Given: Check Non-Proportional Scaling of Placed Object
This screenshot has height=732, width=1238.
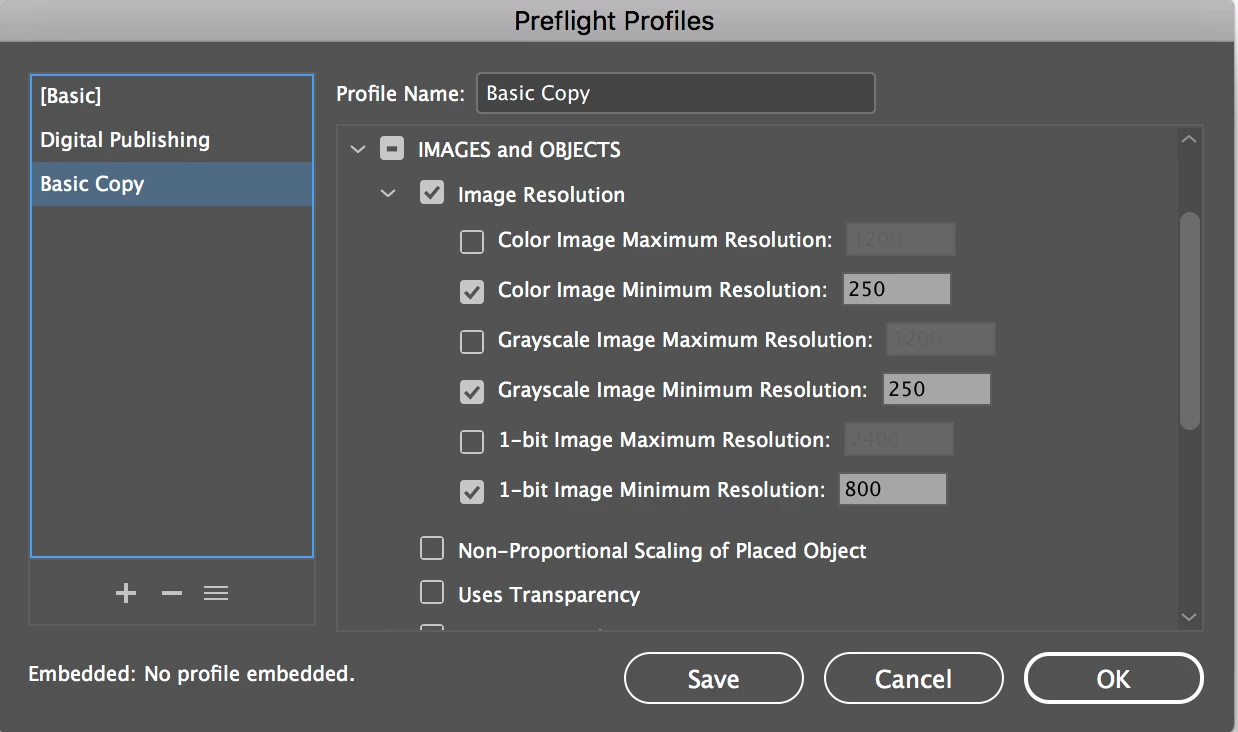Looking at the screenshot, I should (x=432, y=549).
